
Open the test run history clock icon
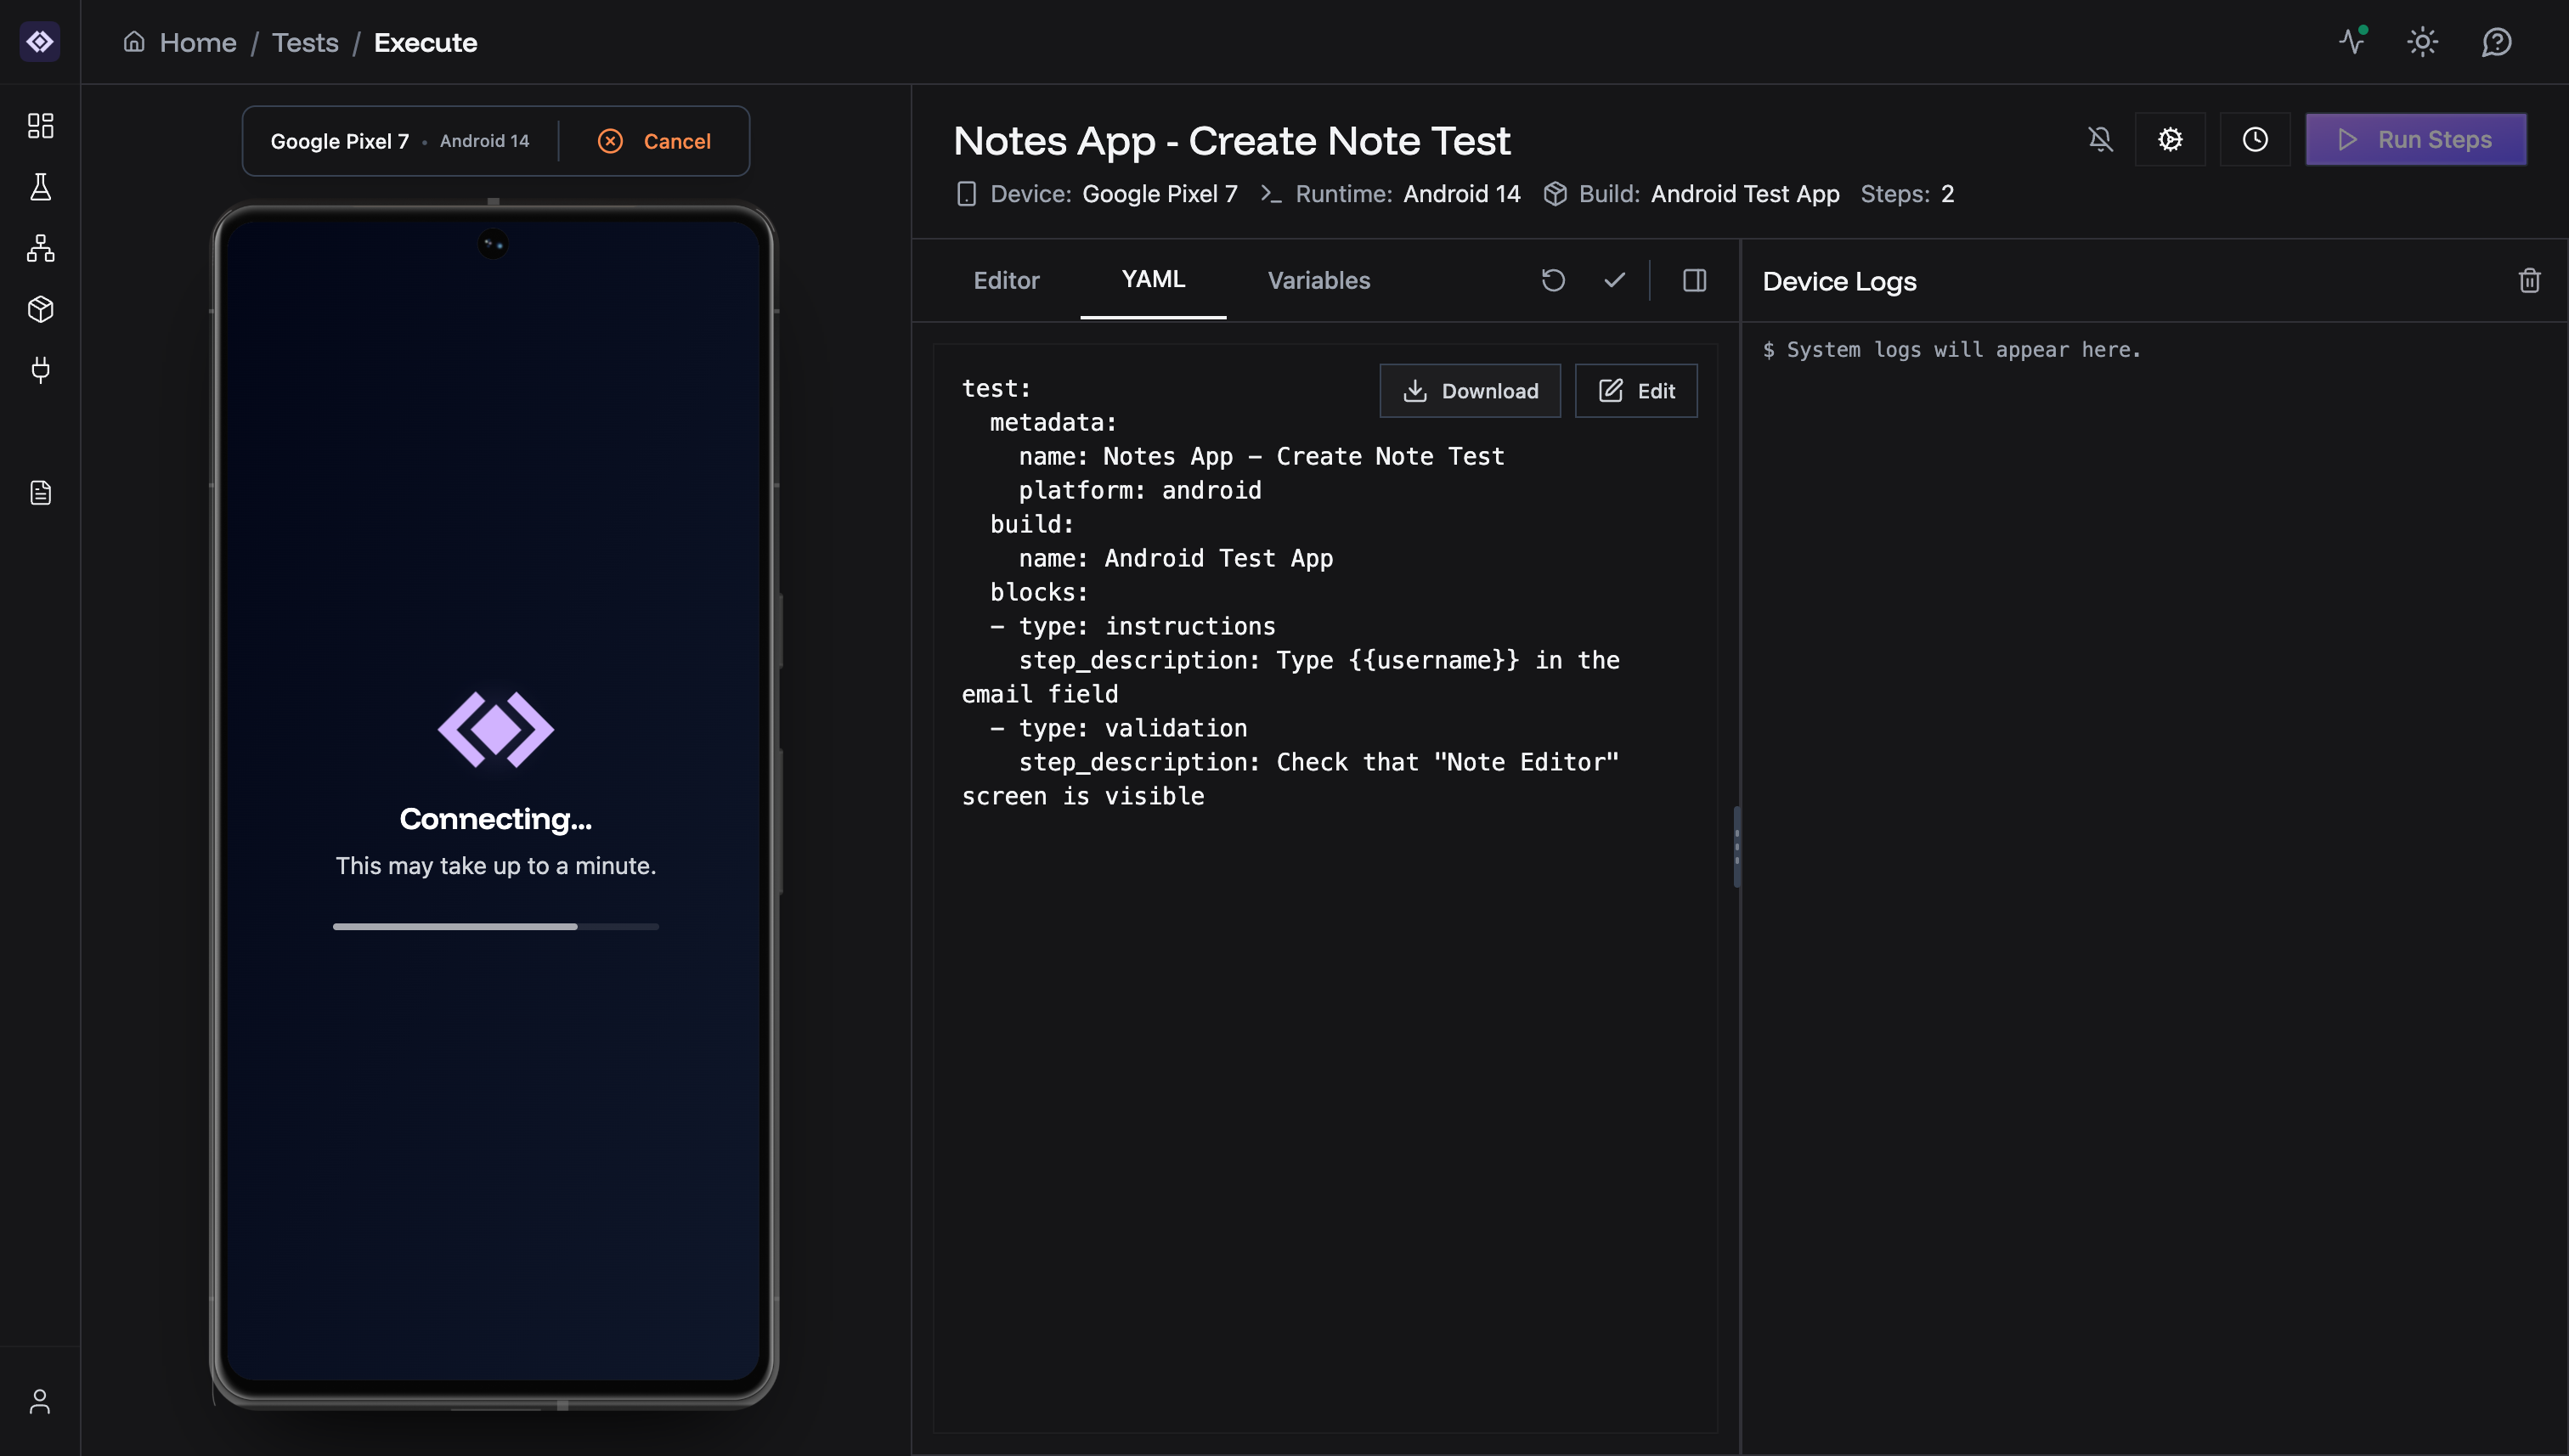(2255, 139)
